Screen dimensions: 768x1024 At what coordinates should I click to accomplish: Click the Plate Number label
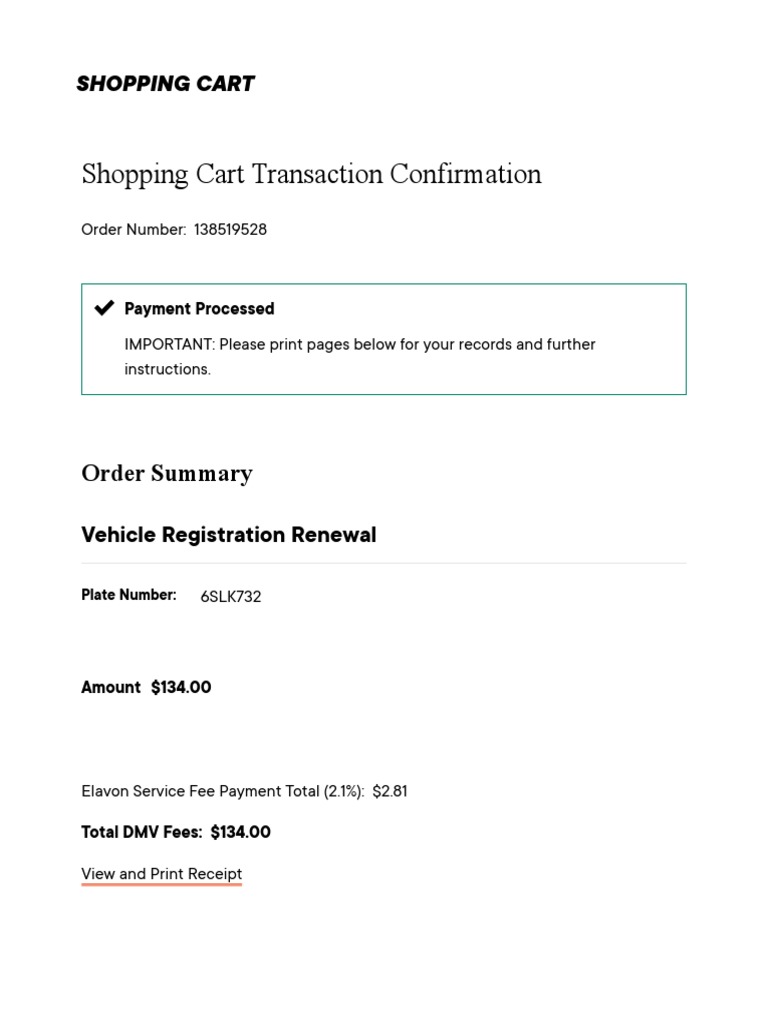click(x=129, y=595)
